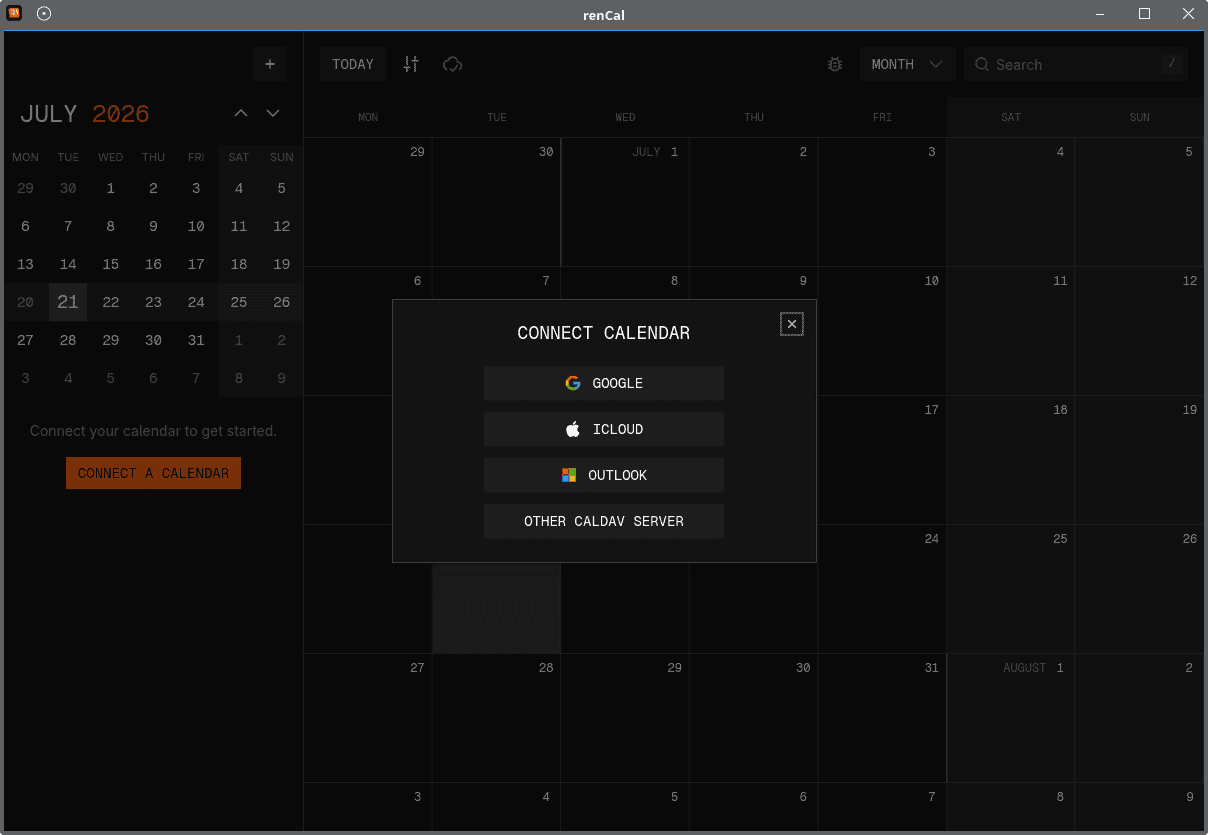Click August 1 cell in month grid
The width and height of the screenshot is (1208, 835).
tap(1011, 718)
